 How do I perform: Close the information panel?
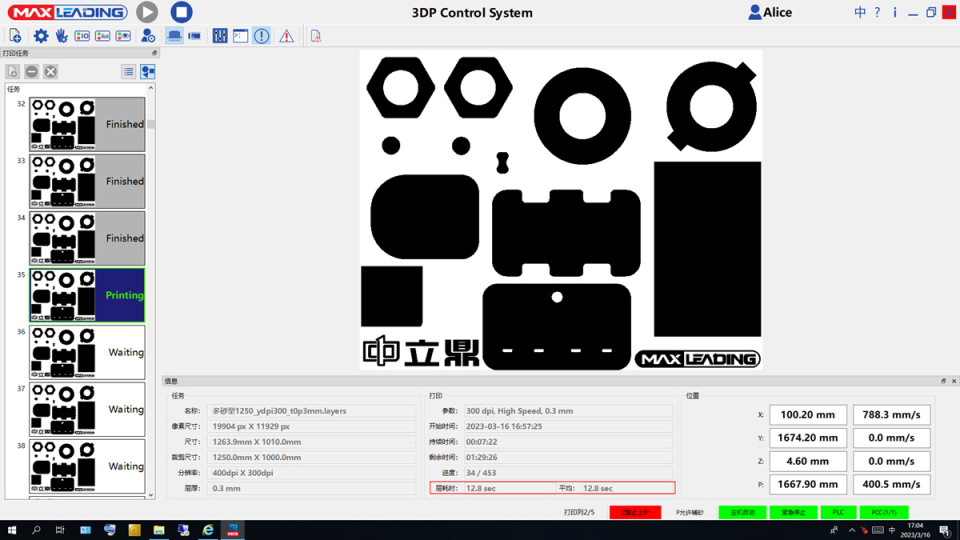coord(954,381)
